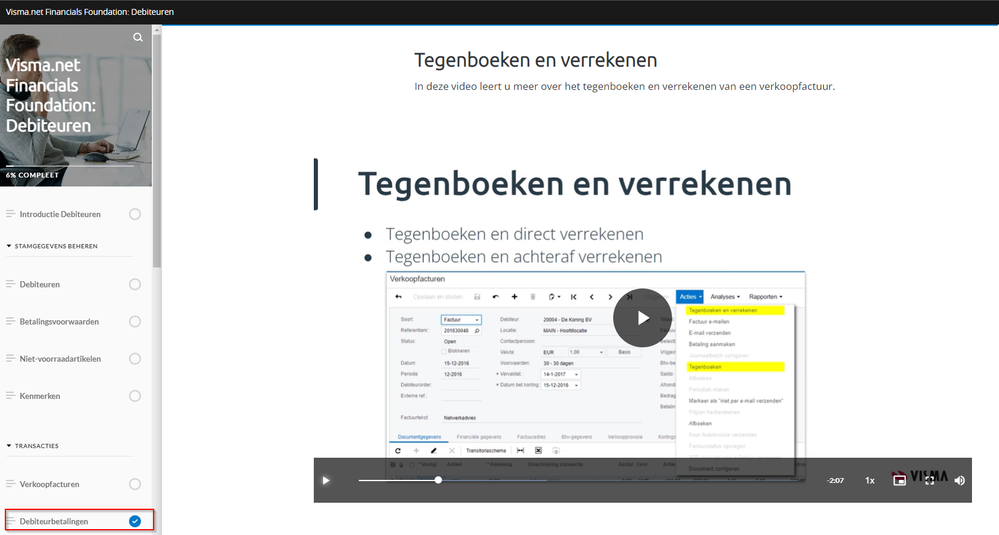Click the completion circle for Niet-voorraadartikelen
The width and height of the screenshot is (999, 535).
click(x=135, y=359)
